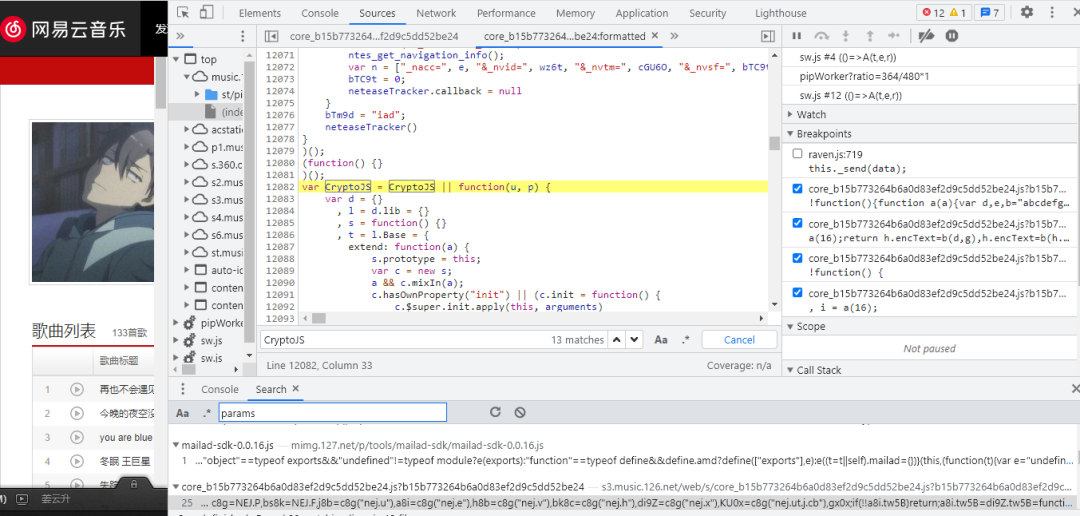Collapse the Breakpoints section

tap(824, 134)
